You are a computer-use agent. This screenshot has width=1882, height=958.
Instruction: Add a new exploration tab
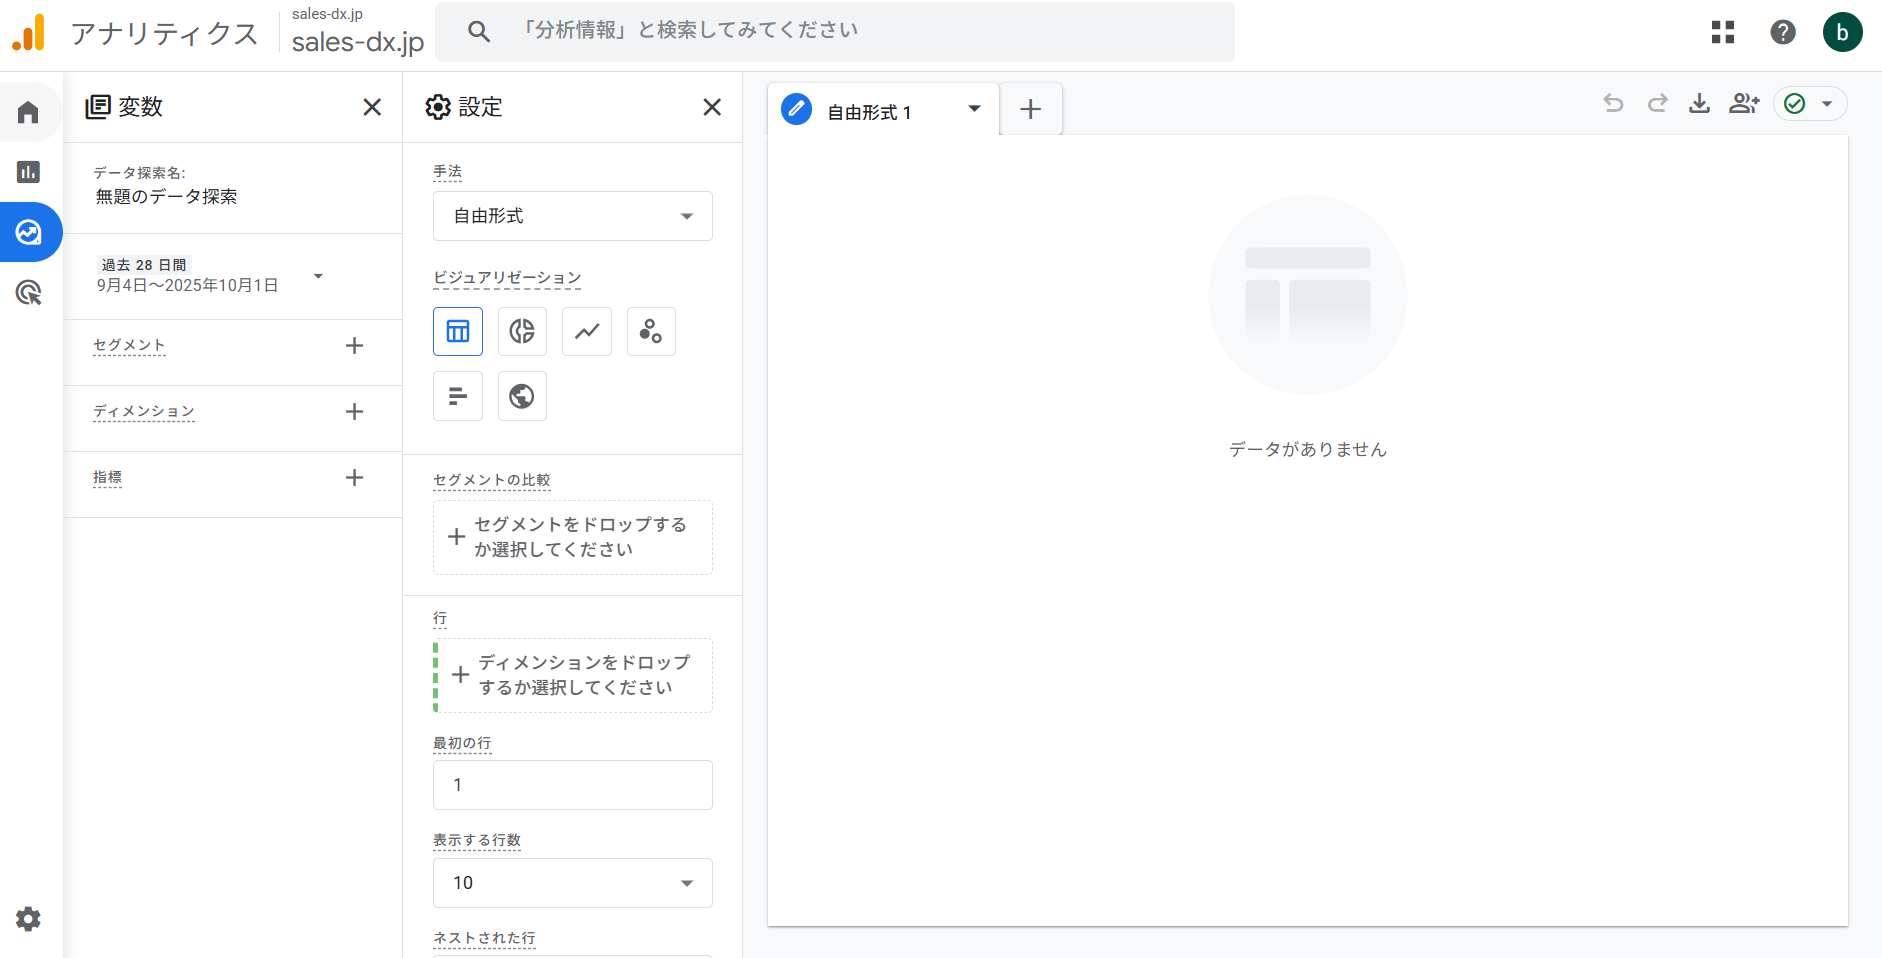pos(1030,109)
